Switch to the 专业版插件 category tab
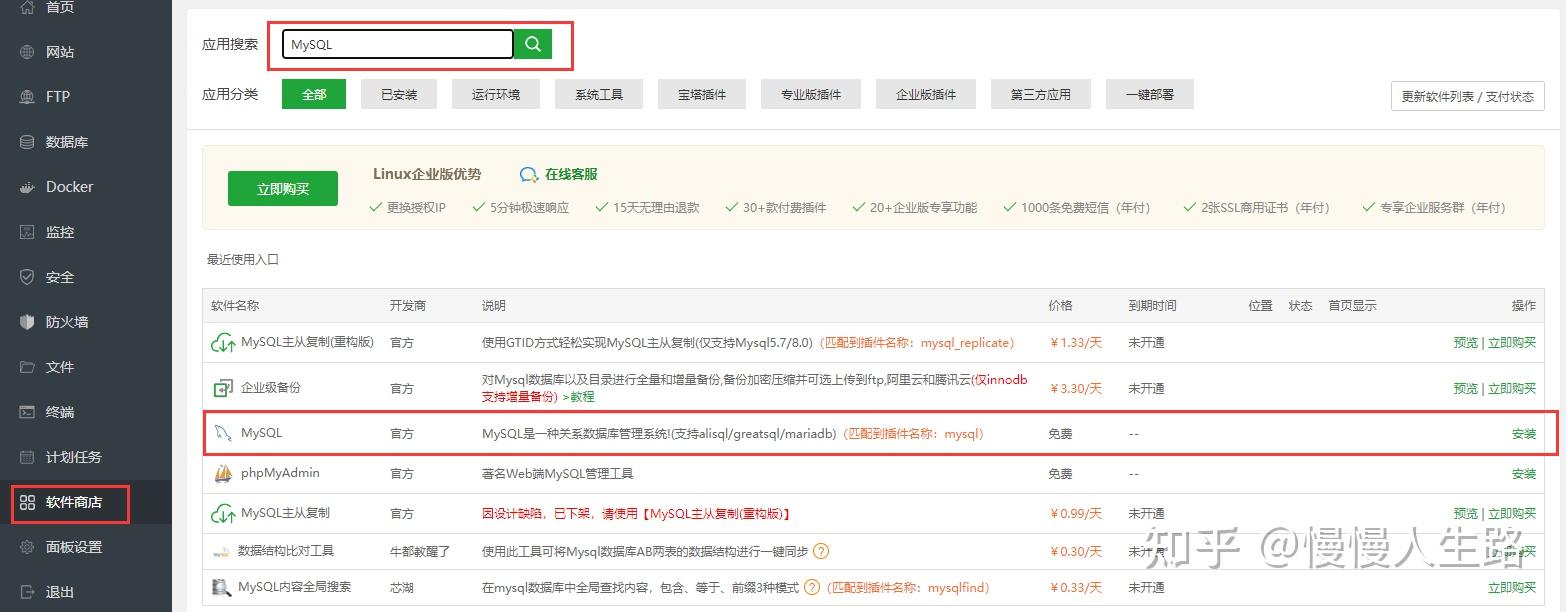Viewport: 1566px width, 612px height. [x=811, y=94]
